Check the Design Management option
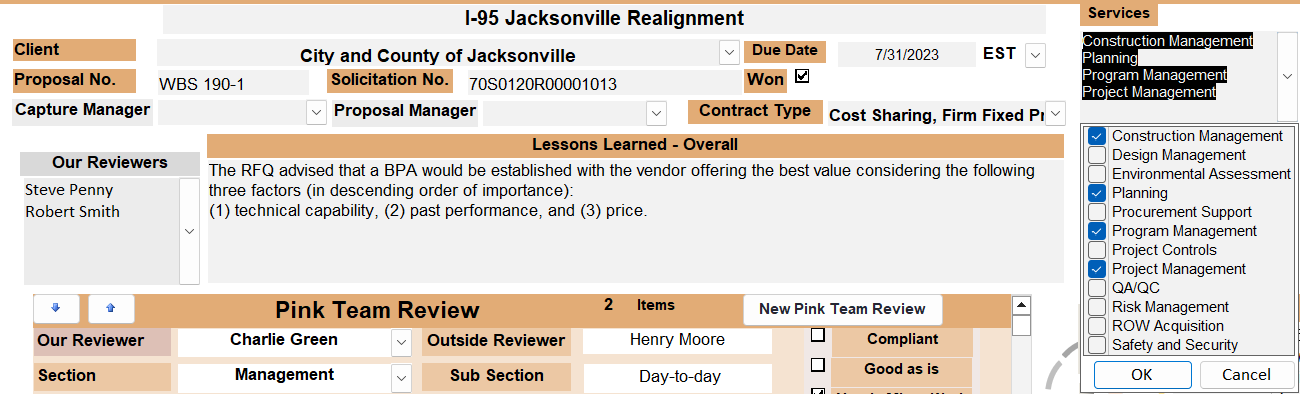 click(1097, 155)
